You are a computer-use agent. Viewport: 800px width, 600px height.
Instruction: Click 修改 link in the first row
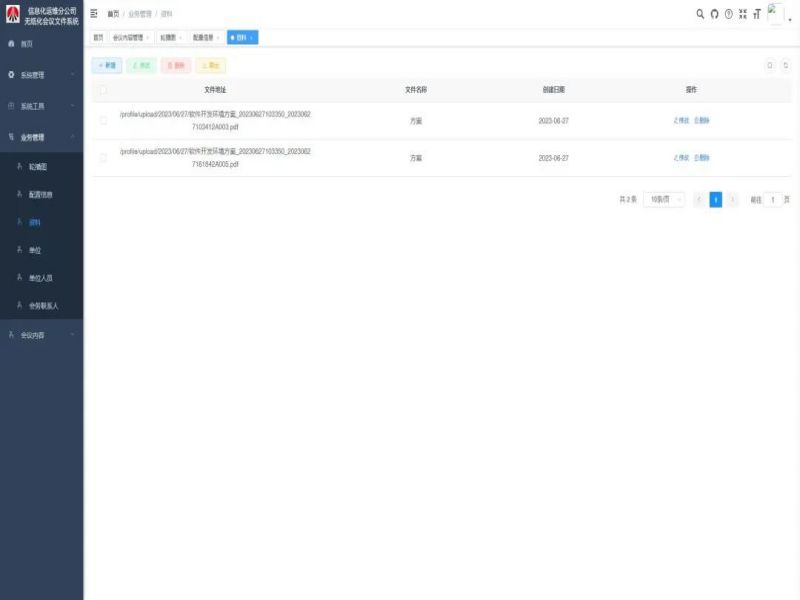click(x=681, y=120)
